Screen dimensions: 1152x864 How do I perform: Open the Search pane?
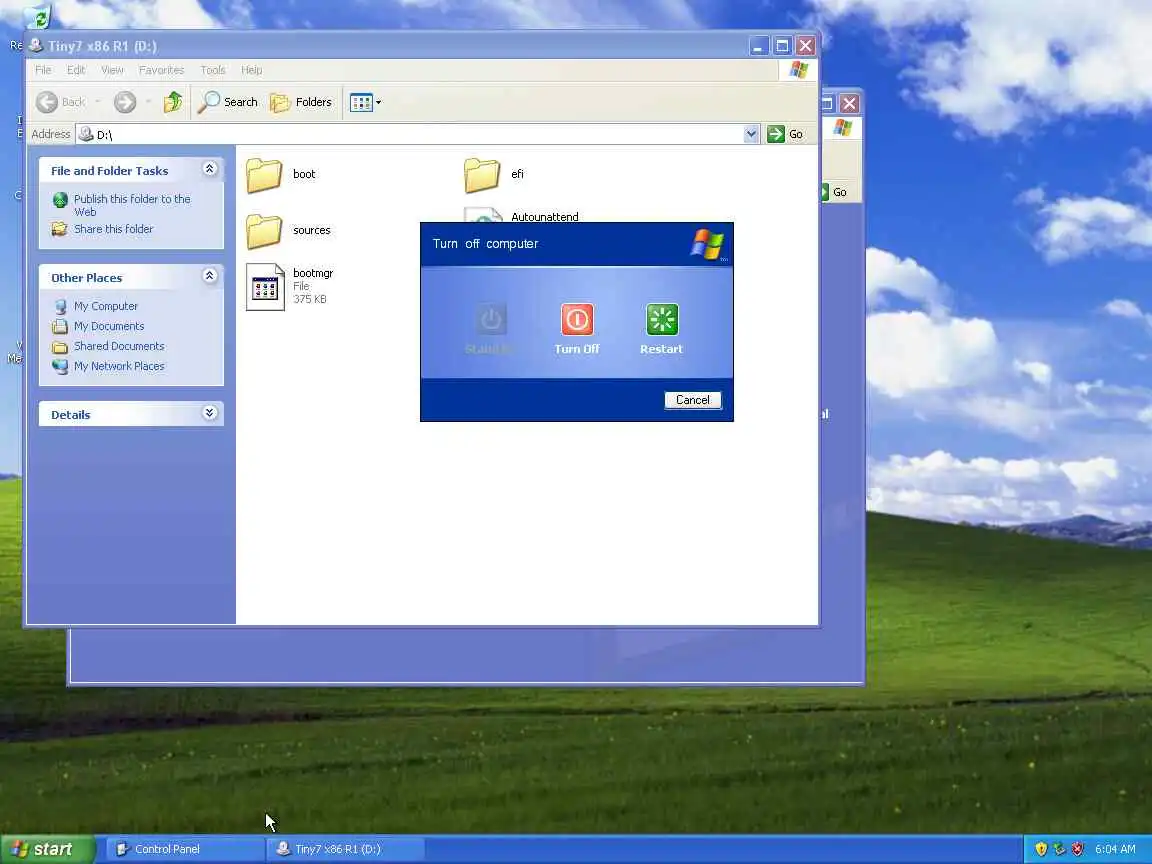(228, 102)
